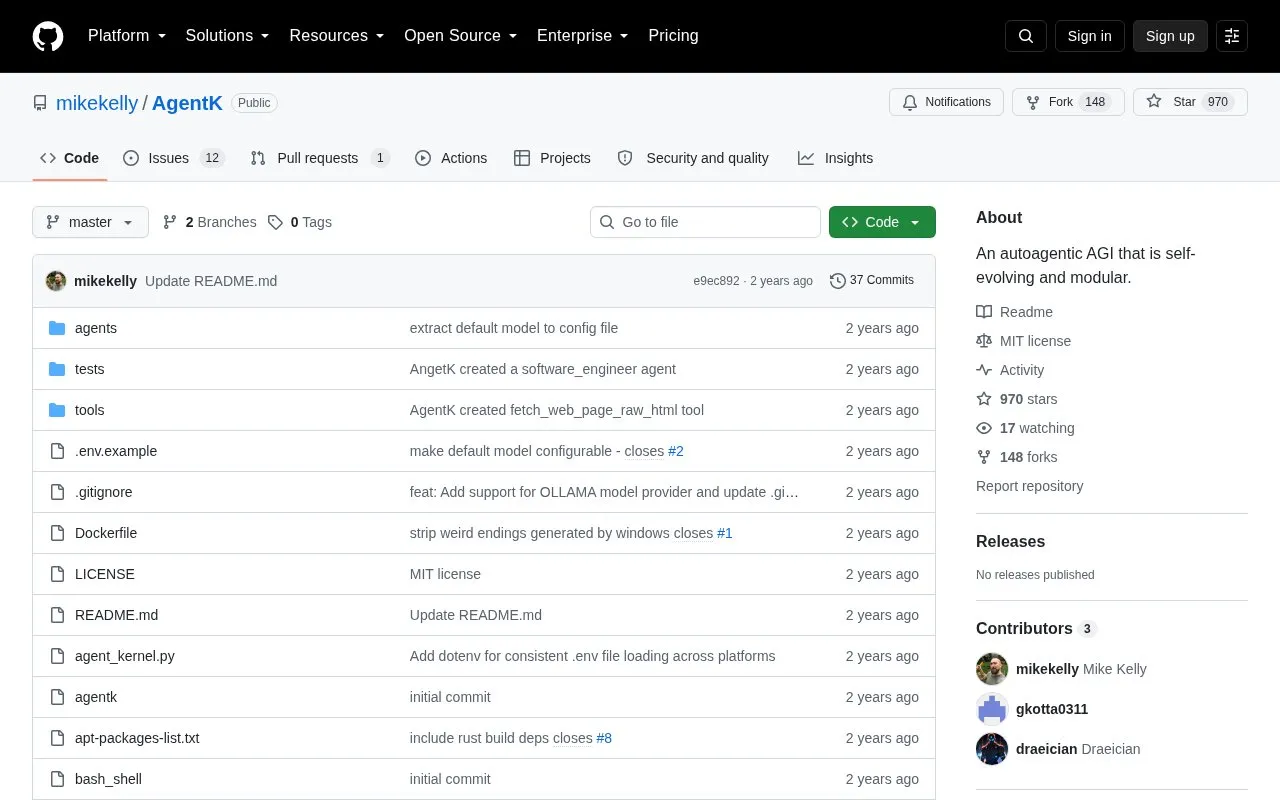Click the Dockerfile file icon
The width and height of the screenshot is (1280, 800).
57,533
